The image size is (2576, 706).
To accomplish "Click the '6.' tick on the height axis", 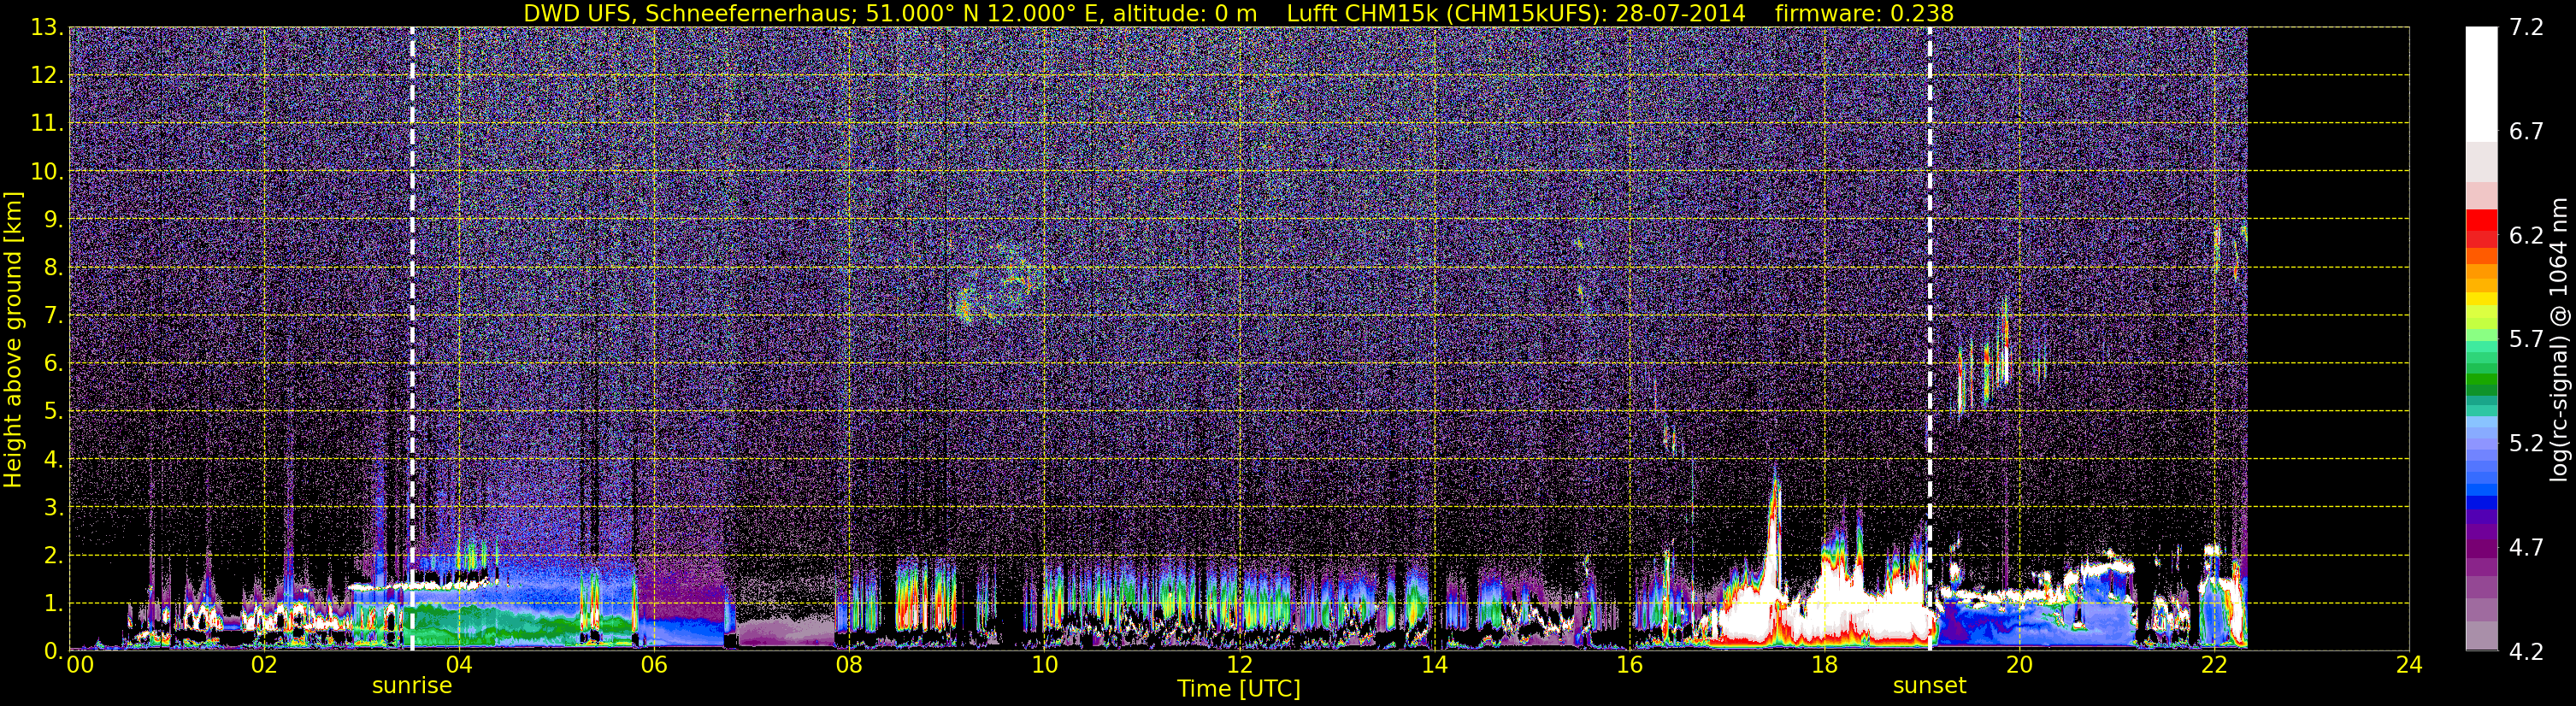I will click(x=54, y=364).
